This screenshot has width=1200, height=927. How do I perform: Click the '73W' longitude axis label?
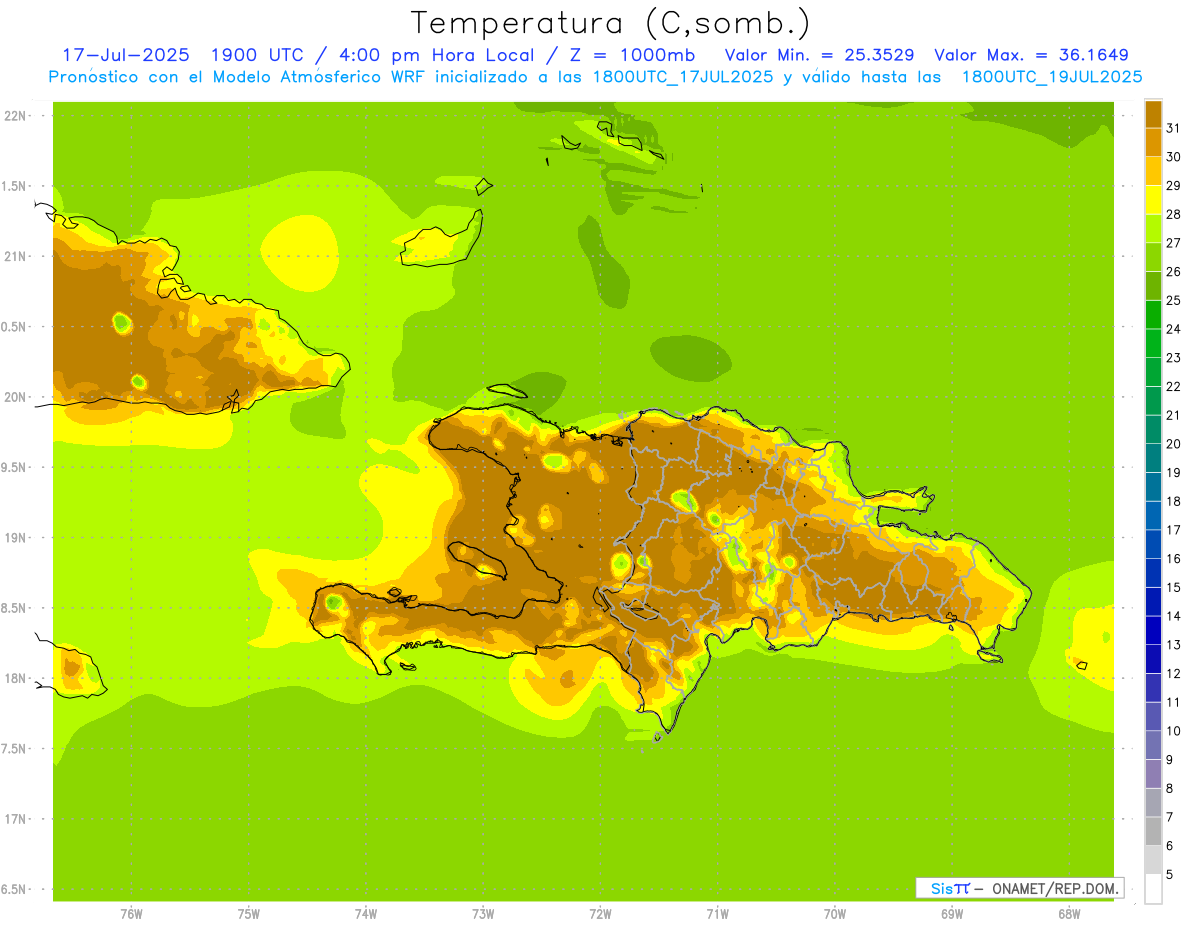(x=483, y=914)
